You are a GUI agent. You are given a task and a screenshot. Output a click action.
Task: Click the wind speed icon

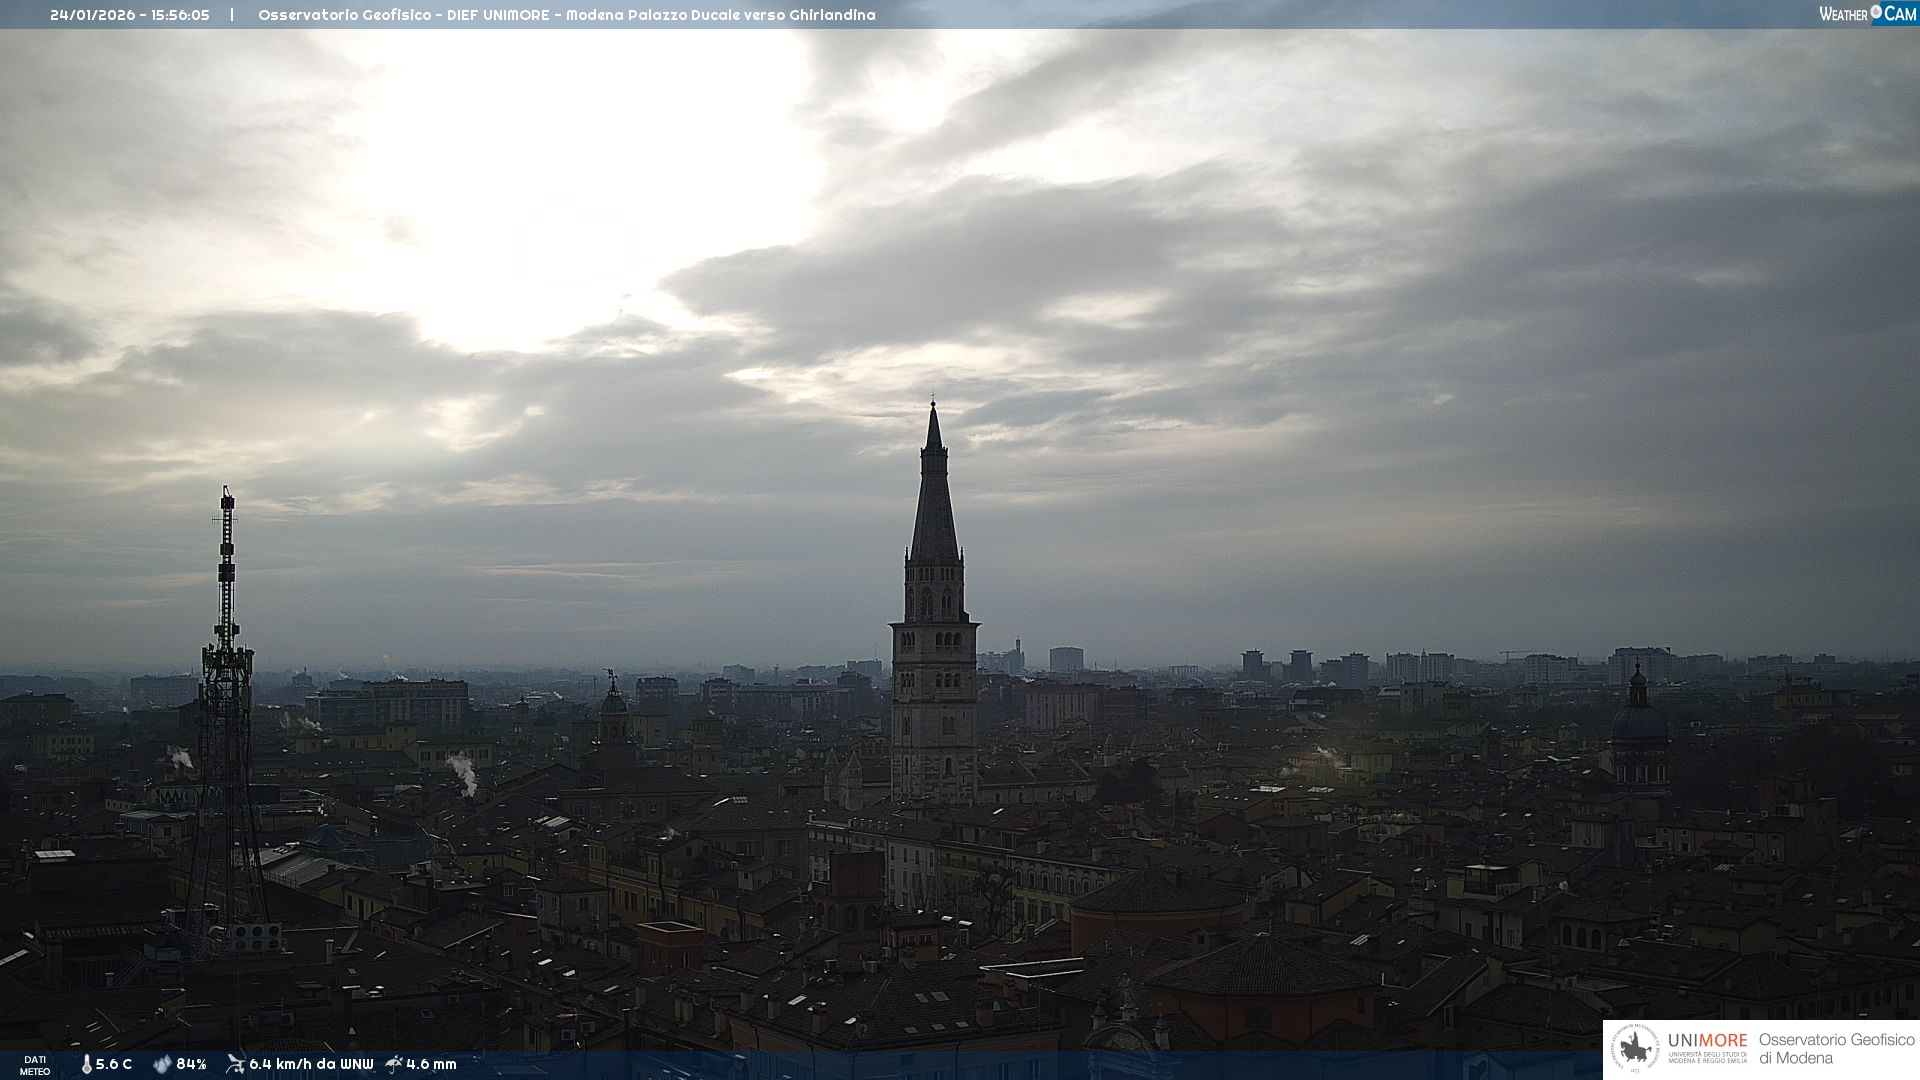pyautogui.click(x=235, y=1064)
